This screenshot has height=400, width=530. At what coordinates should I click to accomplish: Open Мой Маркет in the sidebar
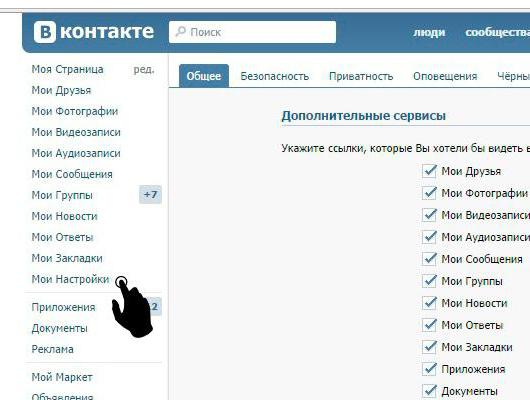tap(62, 377)
